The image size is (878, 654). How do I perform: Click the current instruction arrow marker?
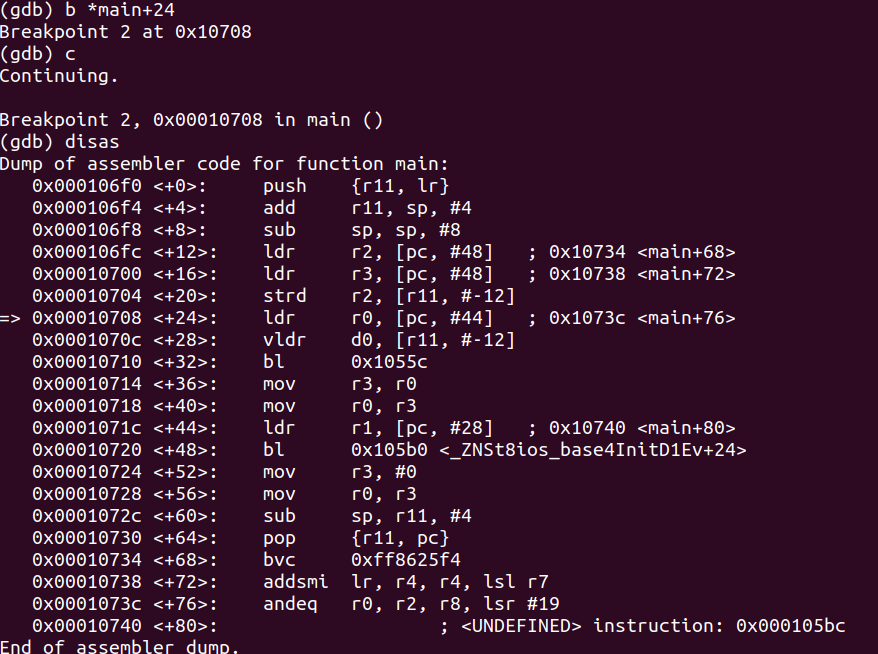click(x=10, y=318)
